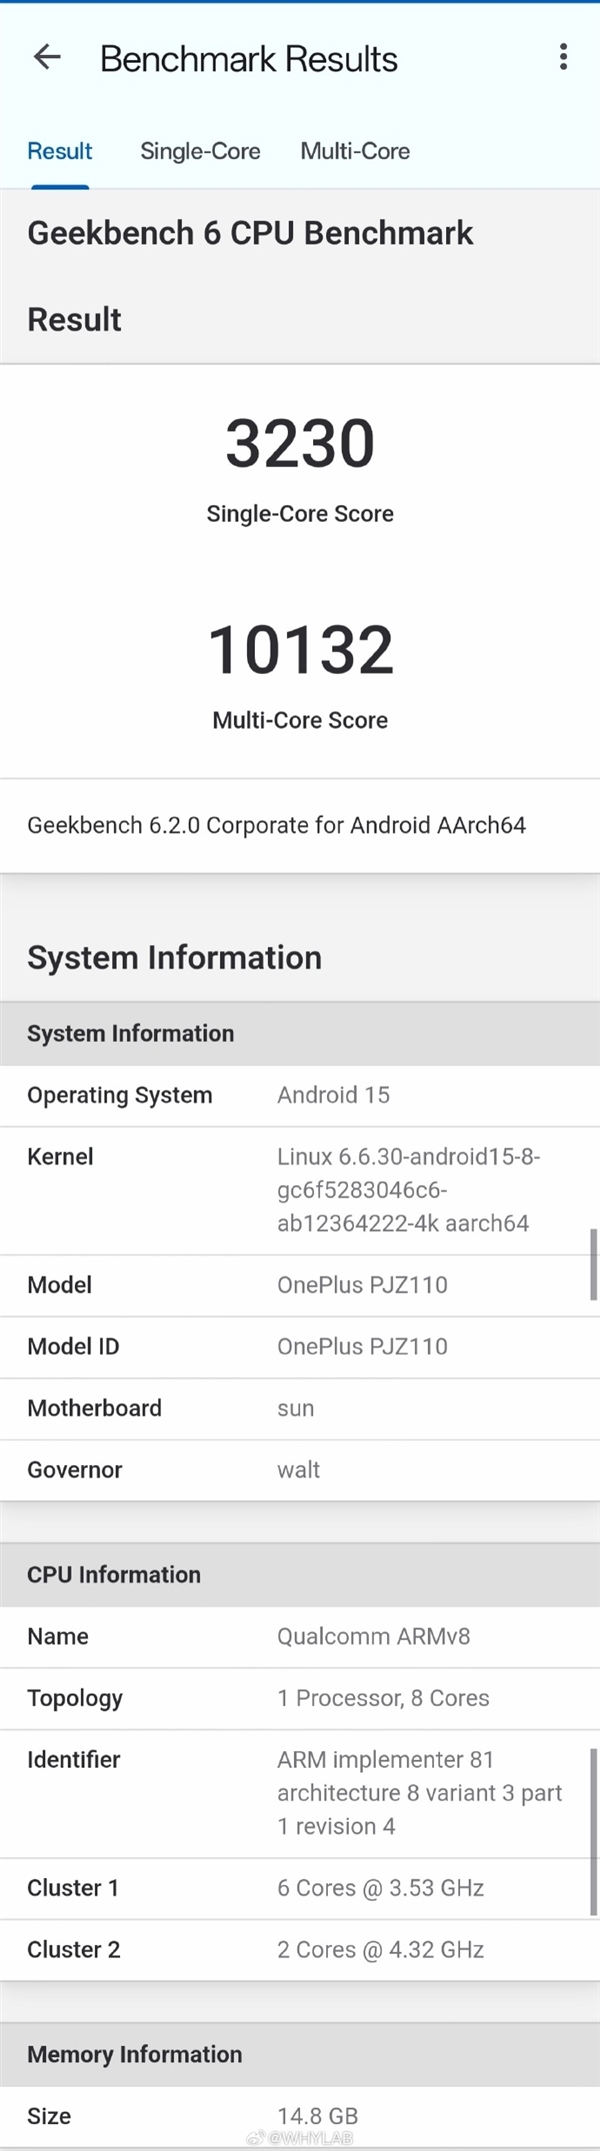Select the Model ID row OnePlus PJZ110
600x2151 pixels.
300,1346
